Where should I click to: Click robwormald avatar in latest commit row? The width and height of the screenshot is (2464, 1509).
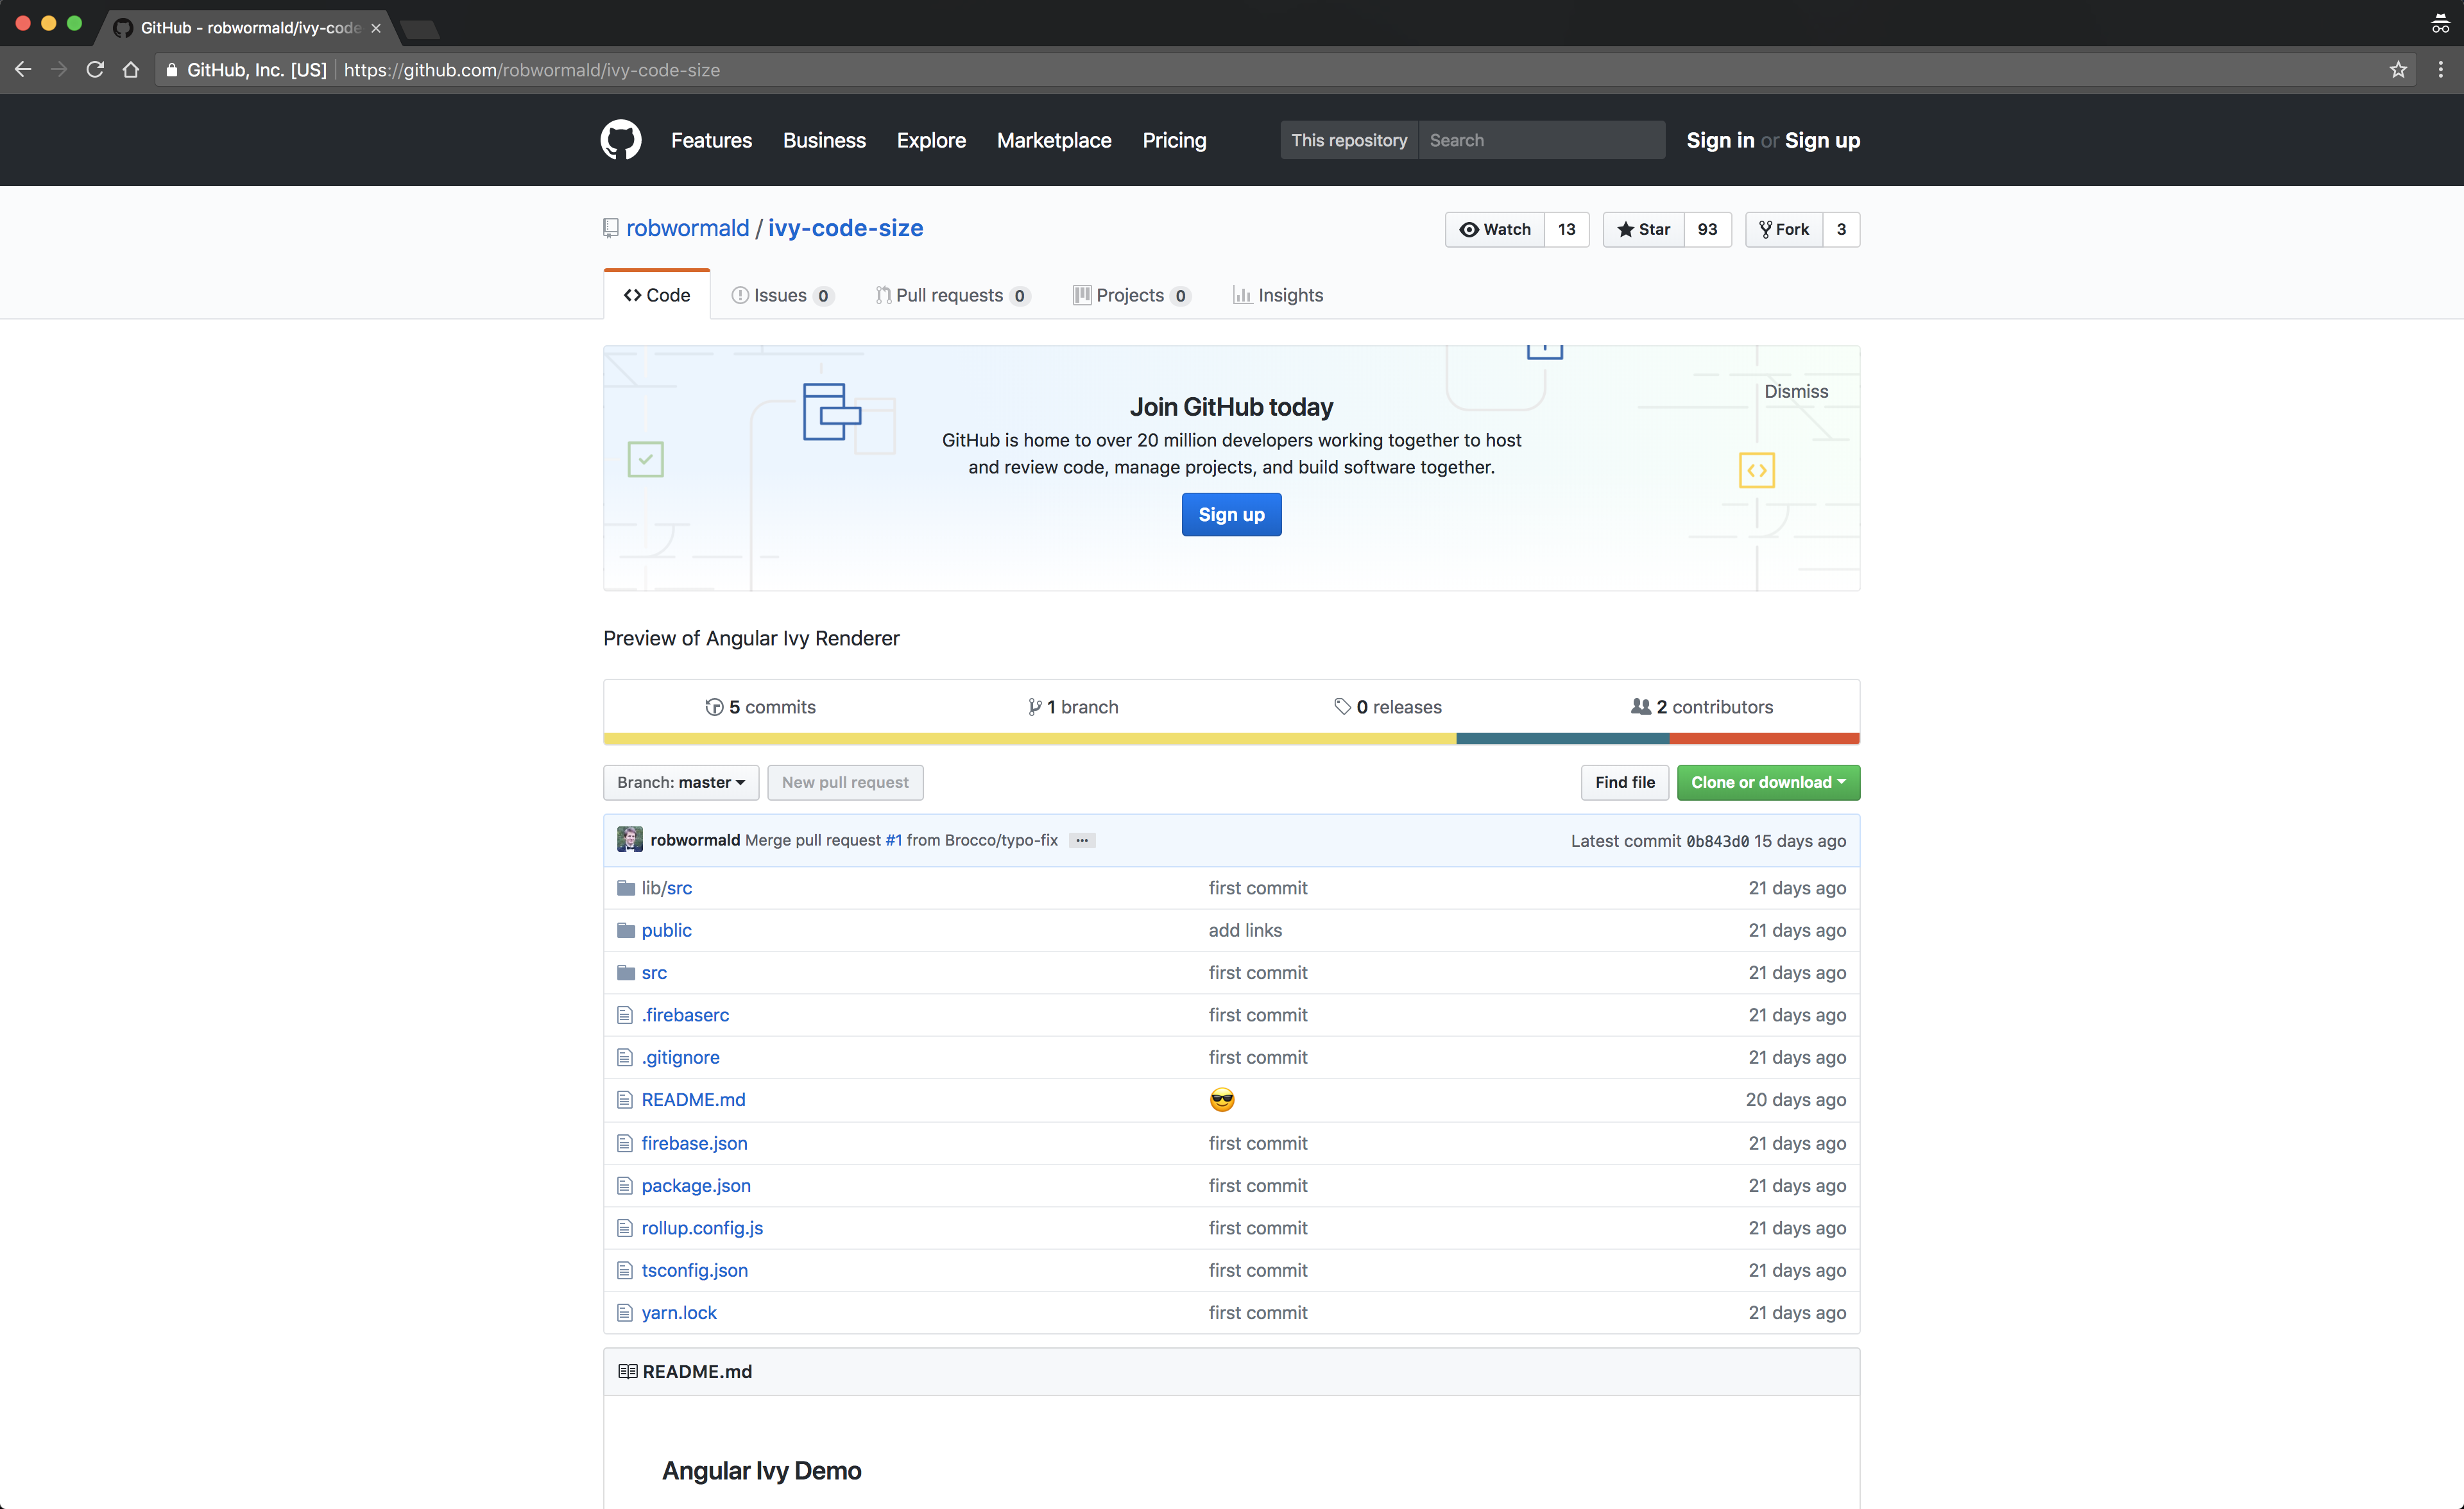630,840
